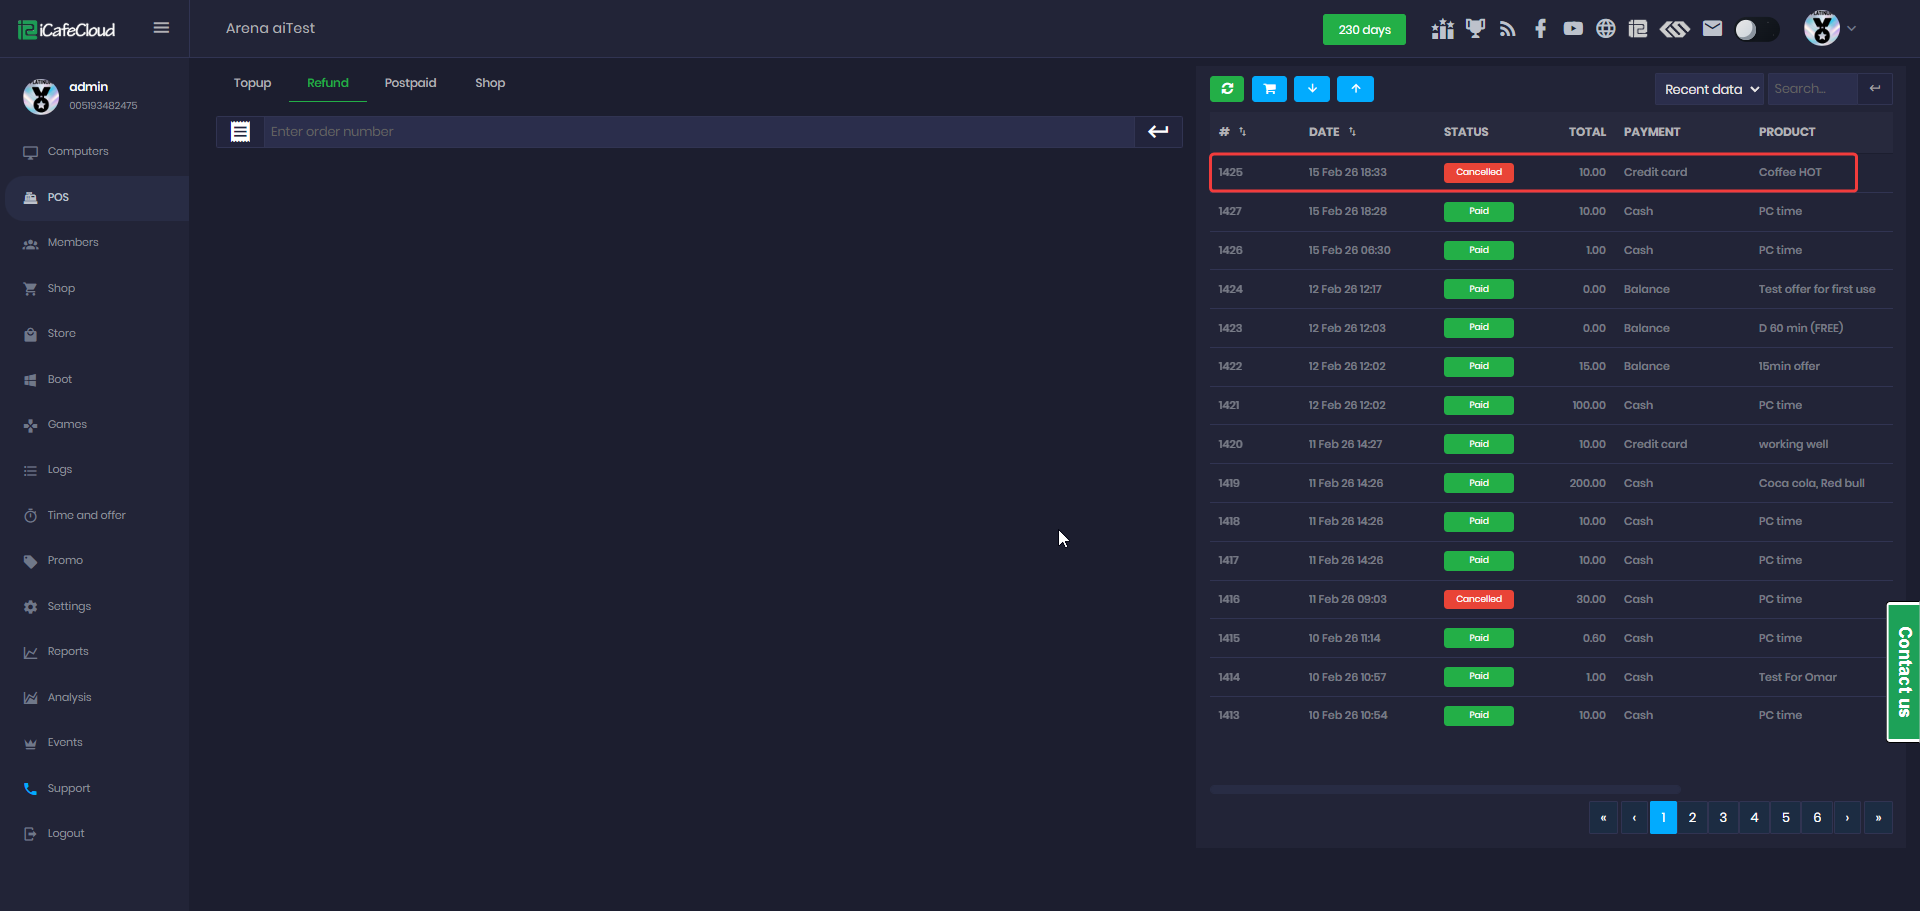Open the RSS feed icon
The width and height of the screenshot is (1920, 911).
pyautogui.click(x=1508, y=29)
